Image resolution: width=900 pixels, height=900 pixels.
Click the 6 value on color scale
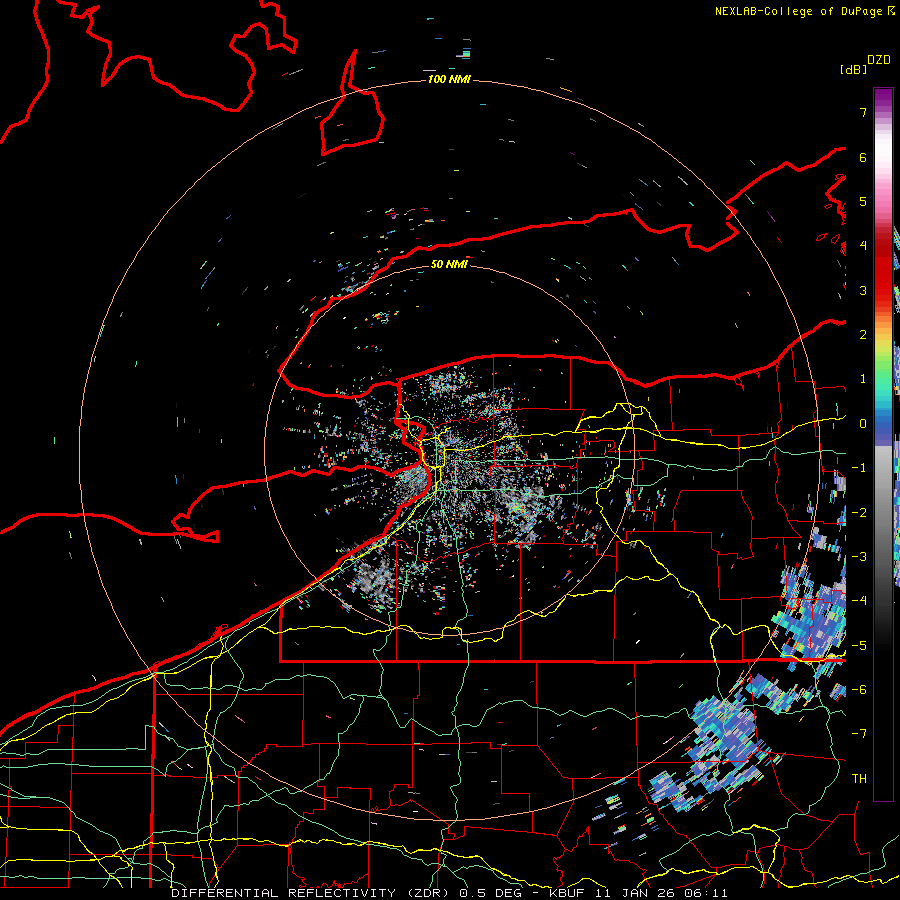coord(863,157)
